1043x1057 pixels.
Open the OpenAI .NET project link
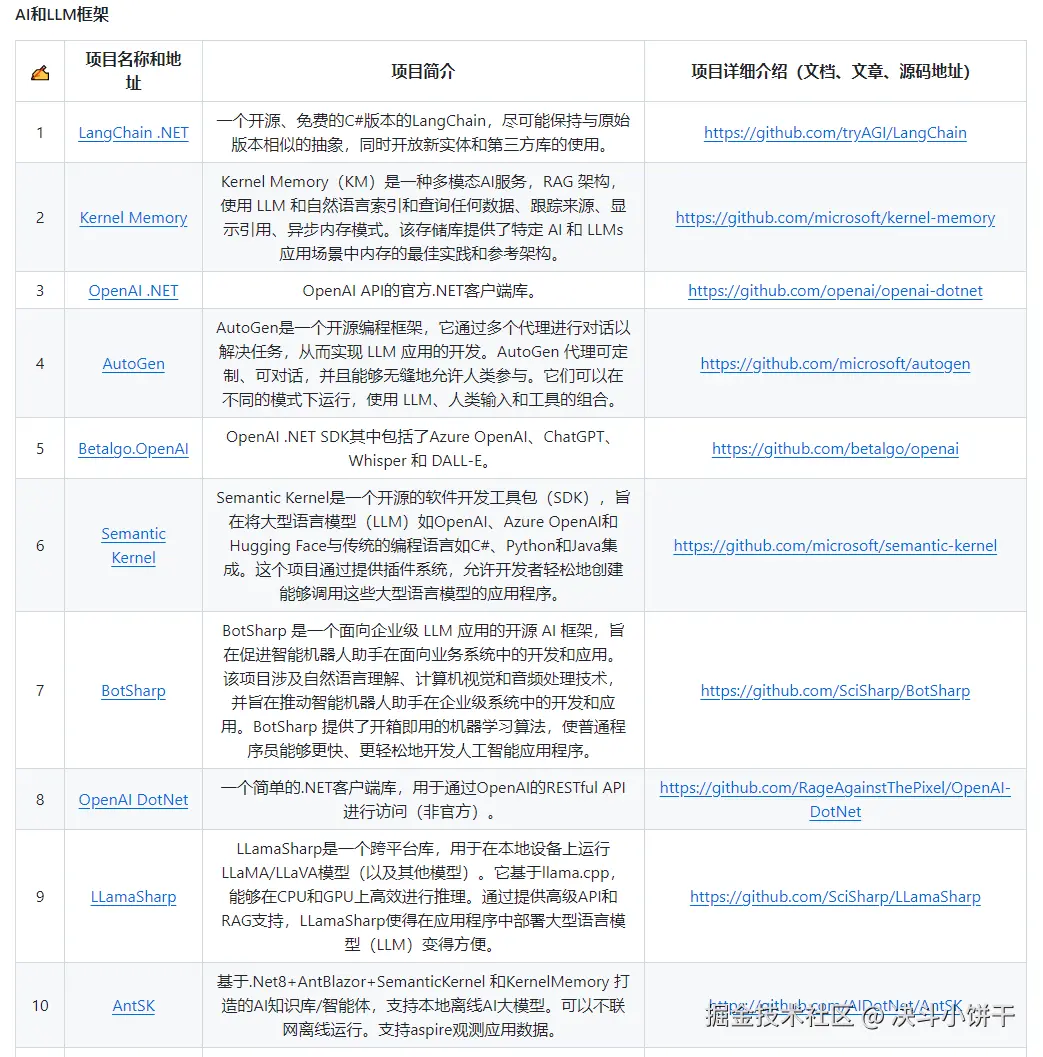tap(133, 291)
